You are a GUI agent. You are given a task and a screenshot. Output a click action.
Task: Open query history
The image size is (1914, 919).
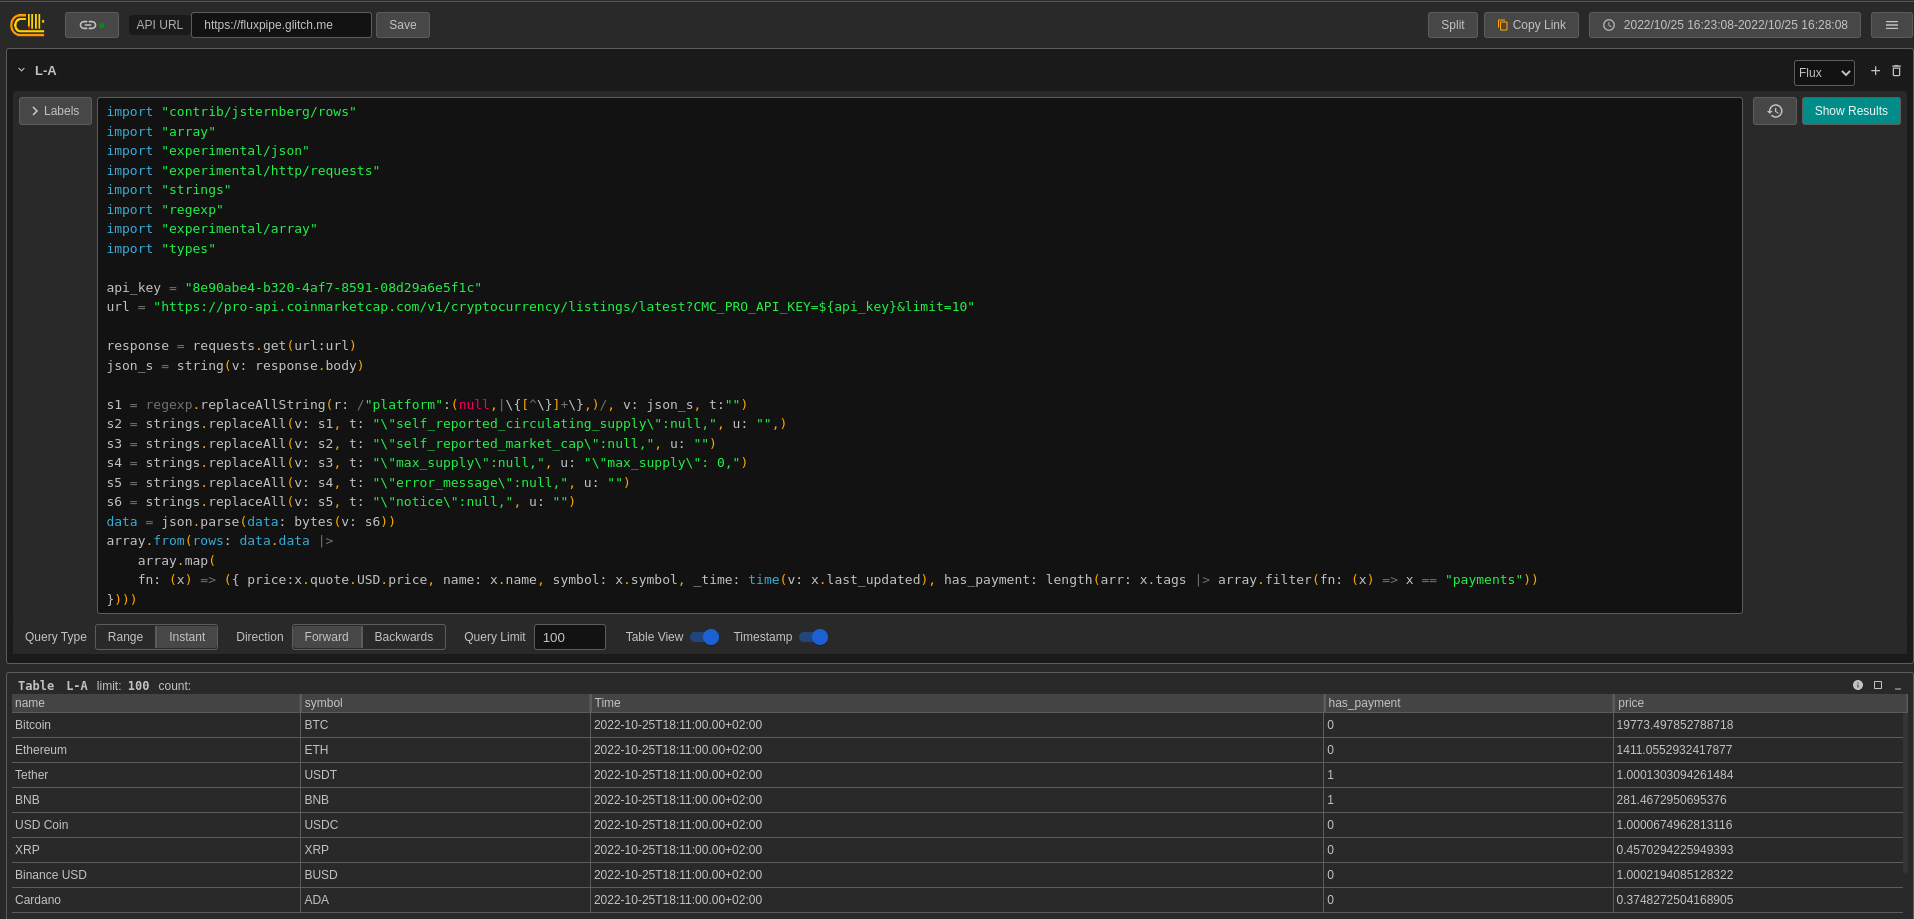(1774, 111)
